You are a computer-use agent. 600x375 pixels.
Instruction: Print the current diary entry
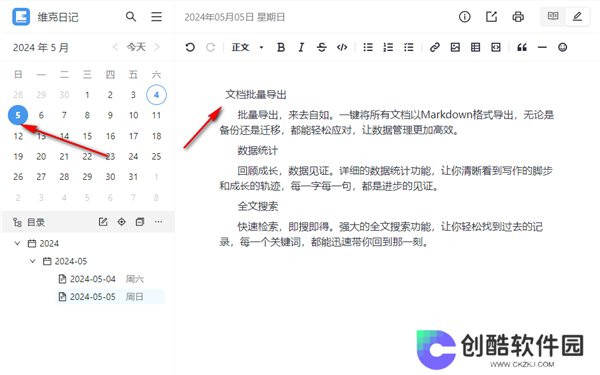tap(518, 17)
